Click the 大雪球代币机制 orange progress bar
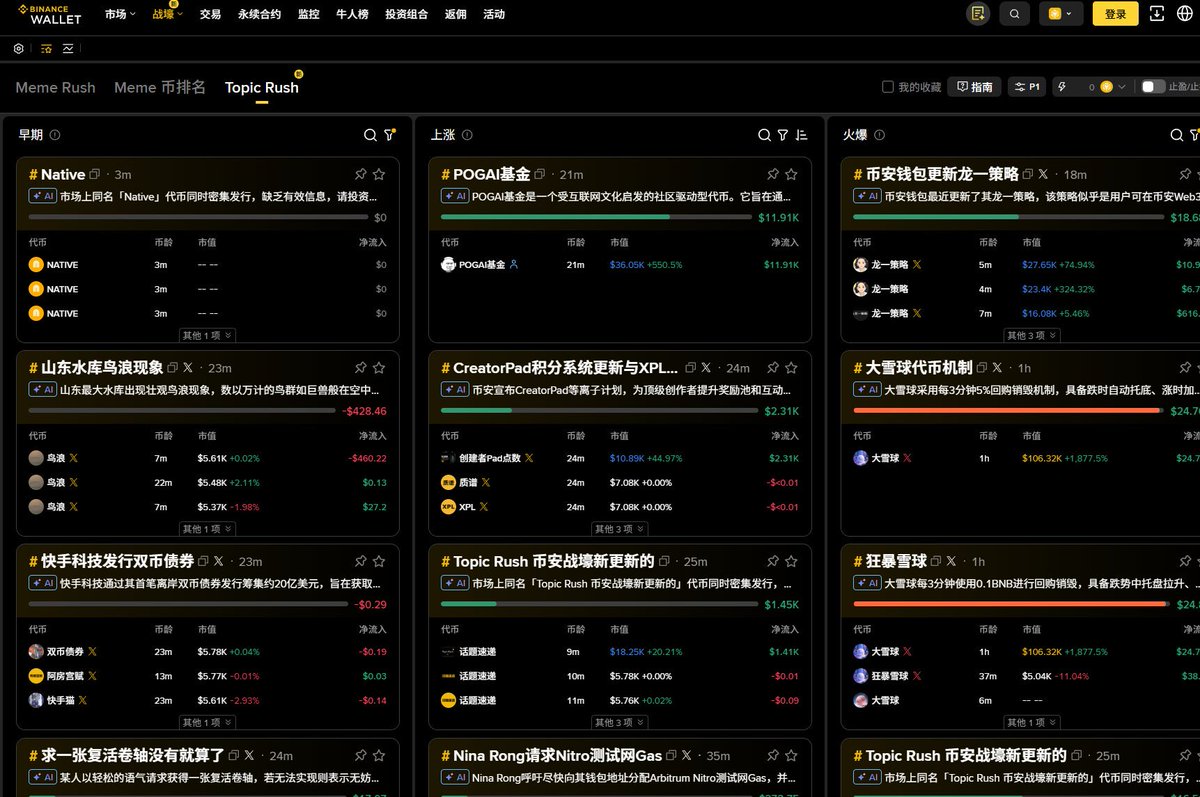1200x797 pixels. click(x=1008, y=410)
